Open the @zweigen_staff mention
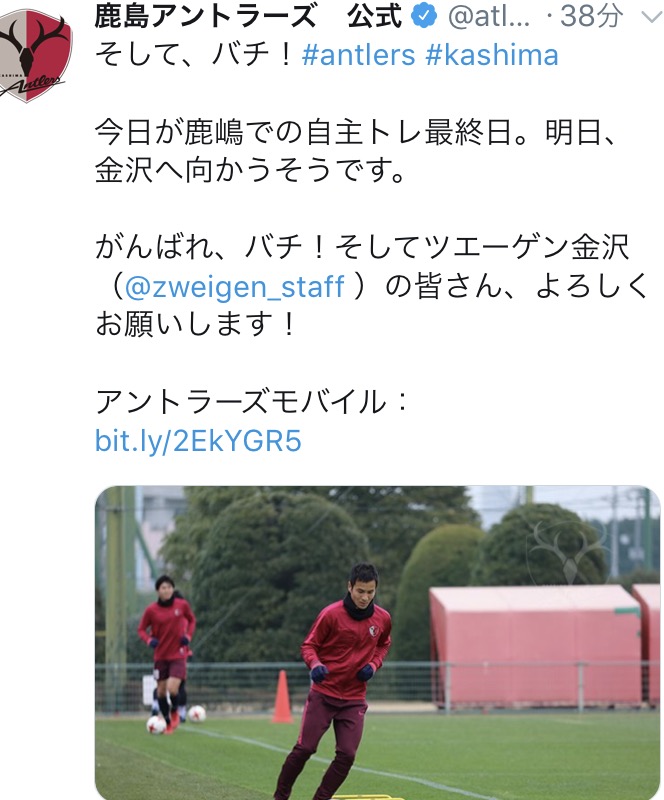664x800 pixels. click(x=234, y=286)
